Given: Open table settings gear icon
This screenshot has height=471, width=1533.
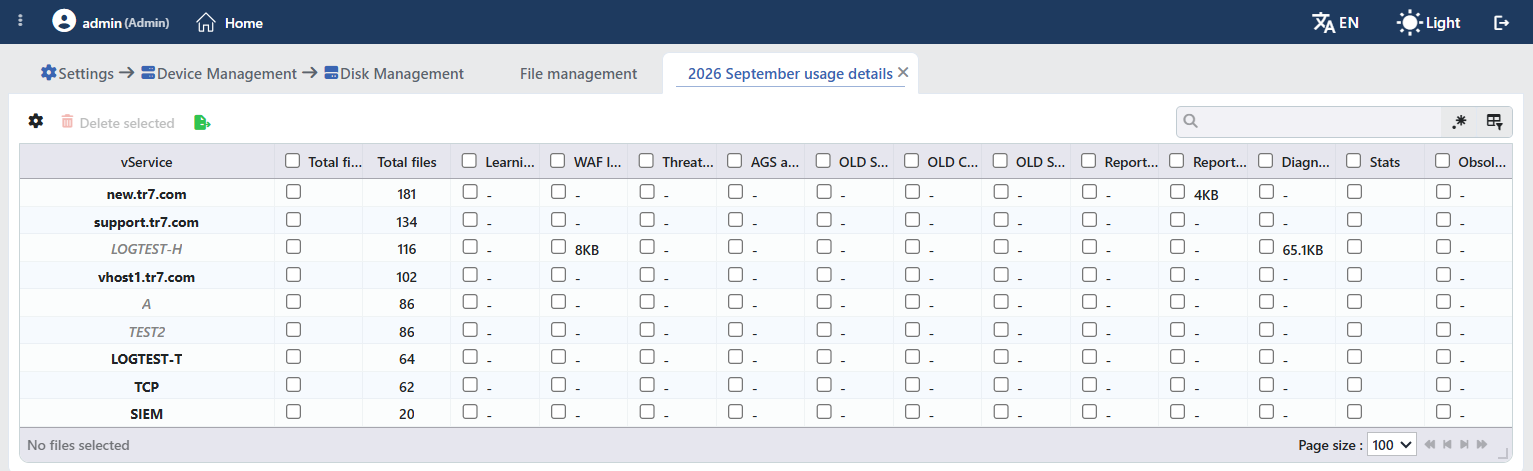Looking at the screenshot, I should (36, 121).
